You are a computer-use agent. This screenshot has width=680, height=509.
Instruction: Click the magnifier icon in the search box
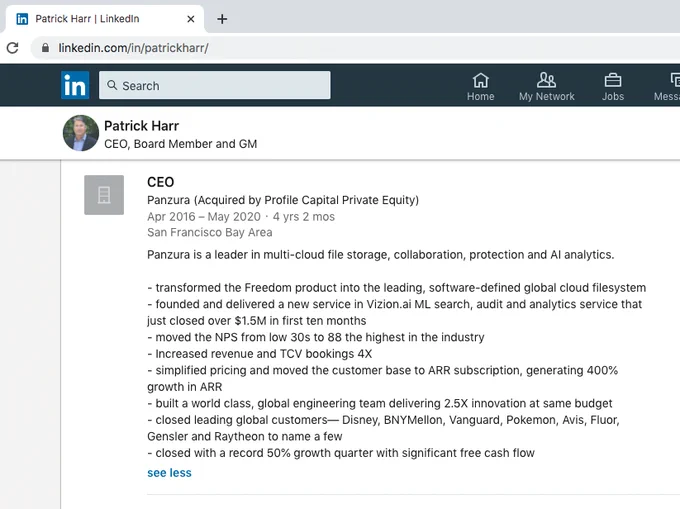112,85
